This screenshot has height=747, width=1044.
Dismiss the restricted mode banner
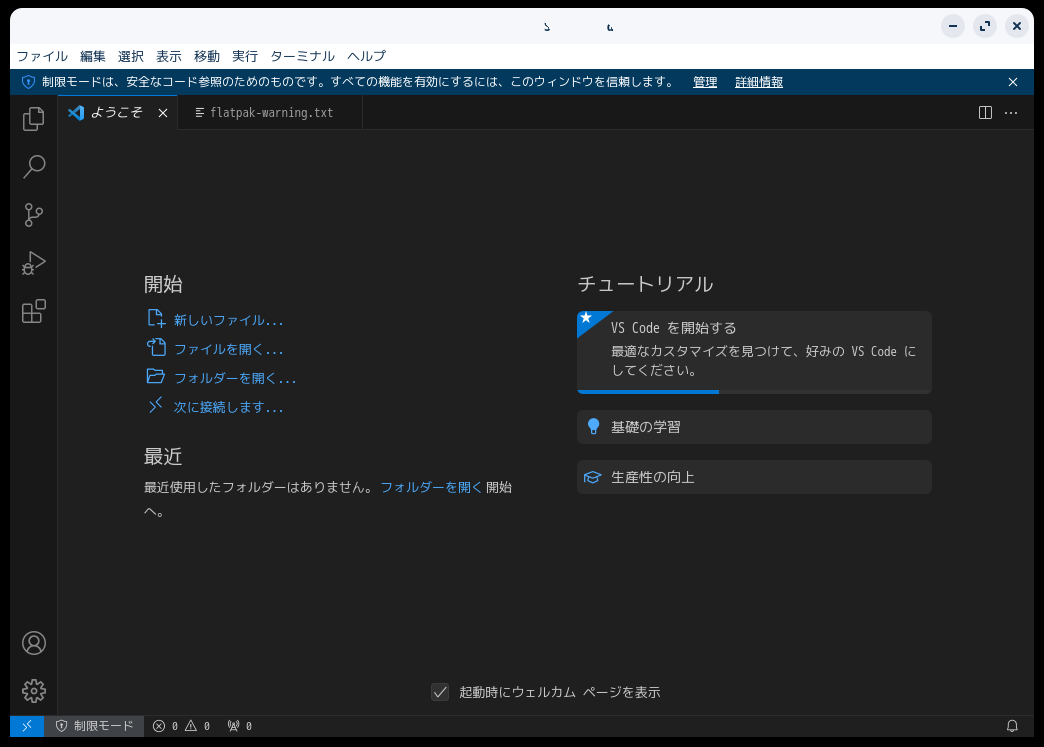[1013, 82]
